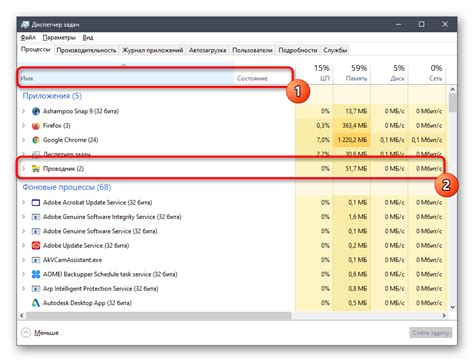Click the horizontal scrollbar right arrow
474x362 pixels.
click(444, 315)
